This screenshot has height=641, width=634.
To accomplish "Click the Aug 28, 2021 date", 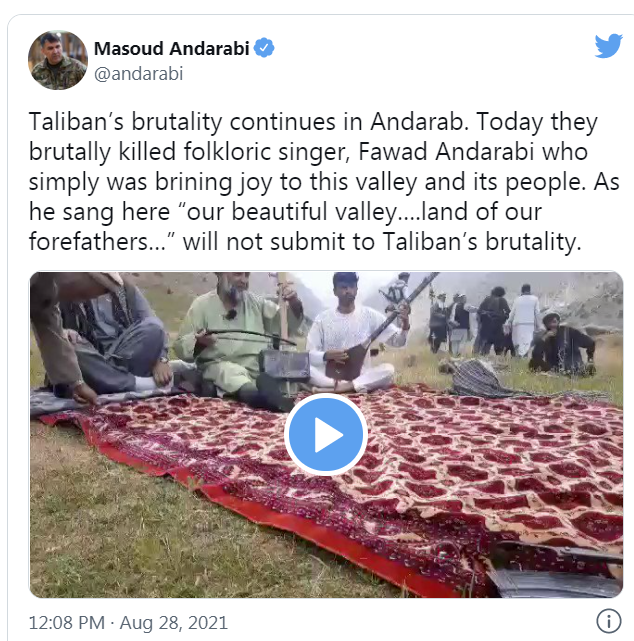I will pos(173,623).
